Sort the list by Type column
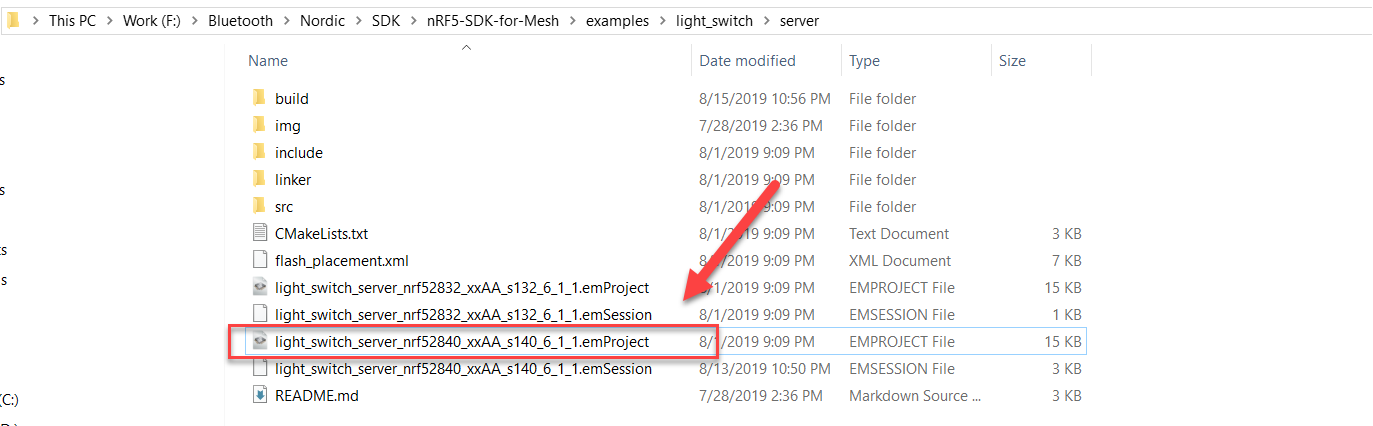Image resolution: width=1373 pixels, height=426 pixels. 864,60
